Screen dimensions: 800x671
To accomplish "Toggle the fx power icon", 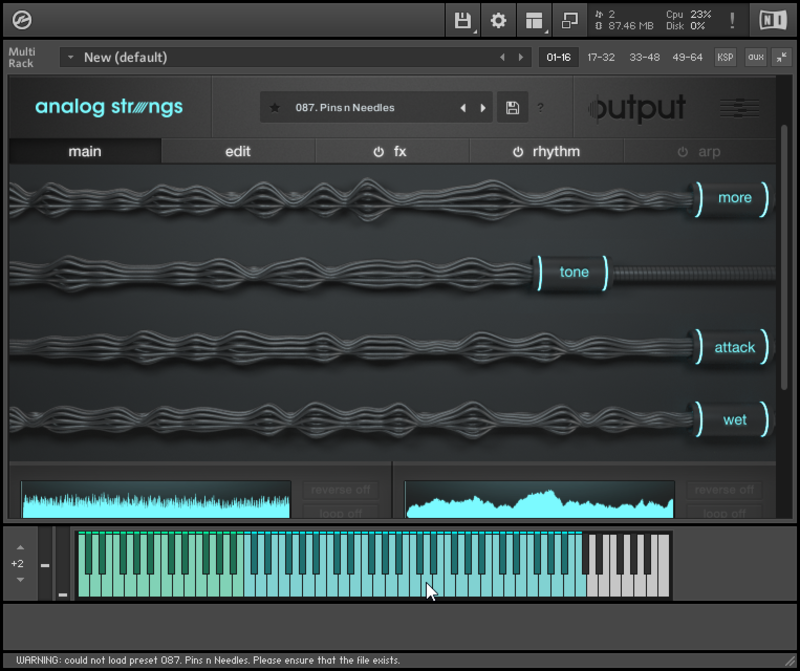I will (379, 152).
